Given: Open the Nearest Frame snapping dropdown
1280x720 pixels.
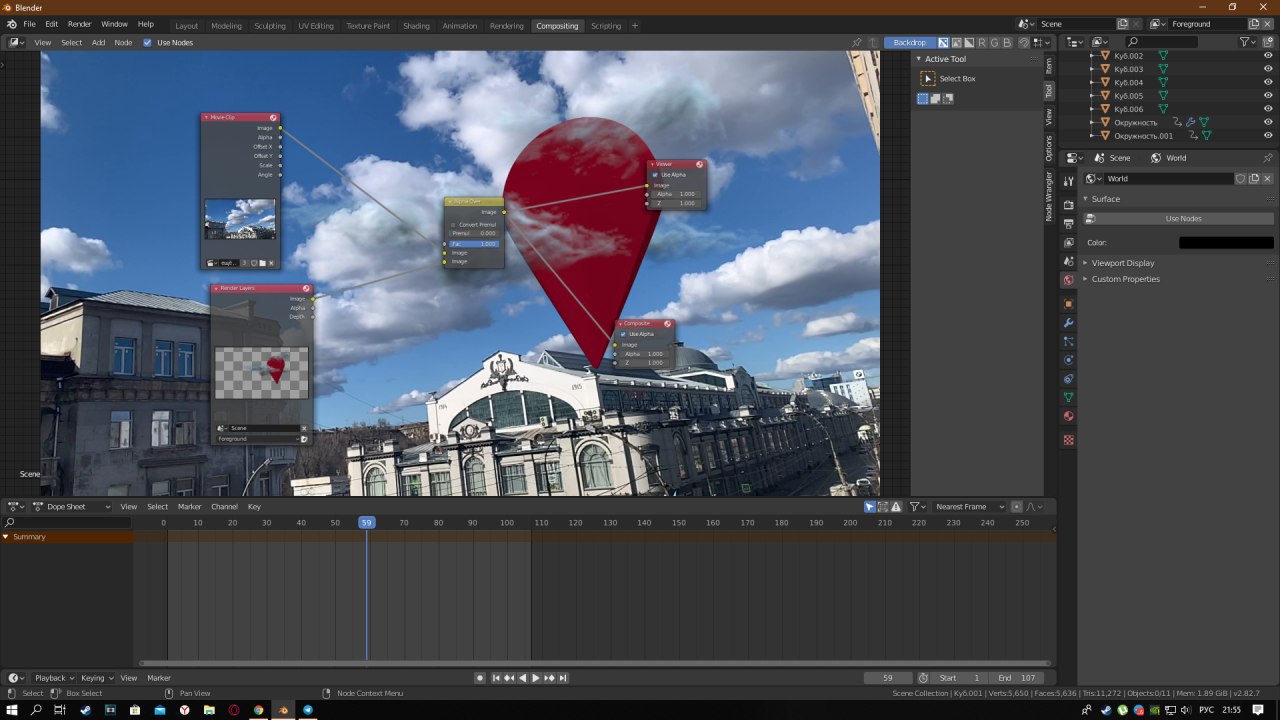Looking at the screenshot, I should (x=968, y=507).
